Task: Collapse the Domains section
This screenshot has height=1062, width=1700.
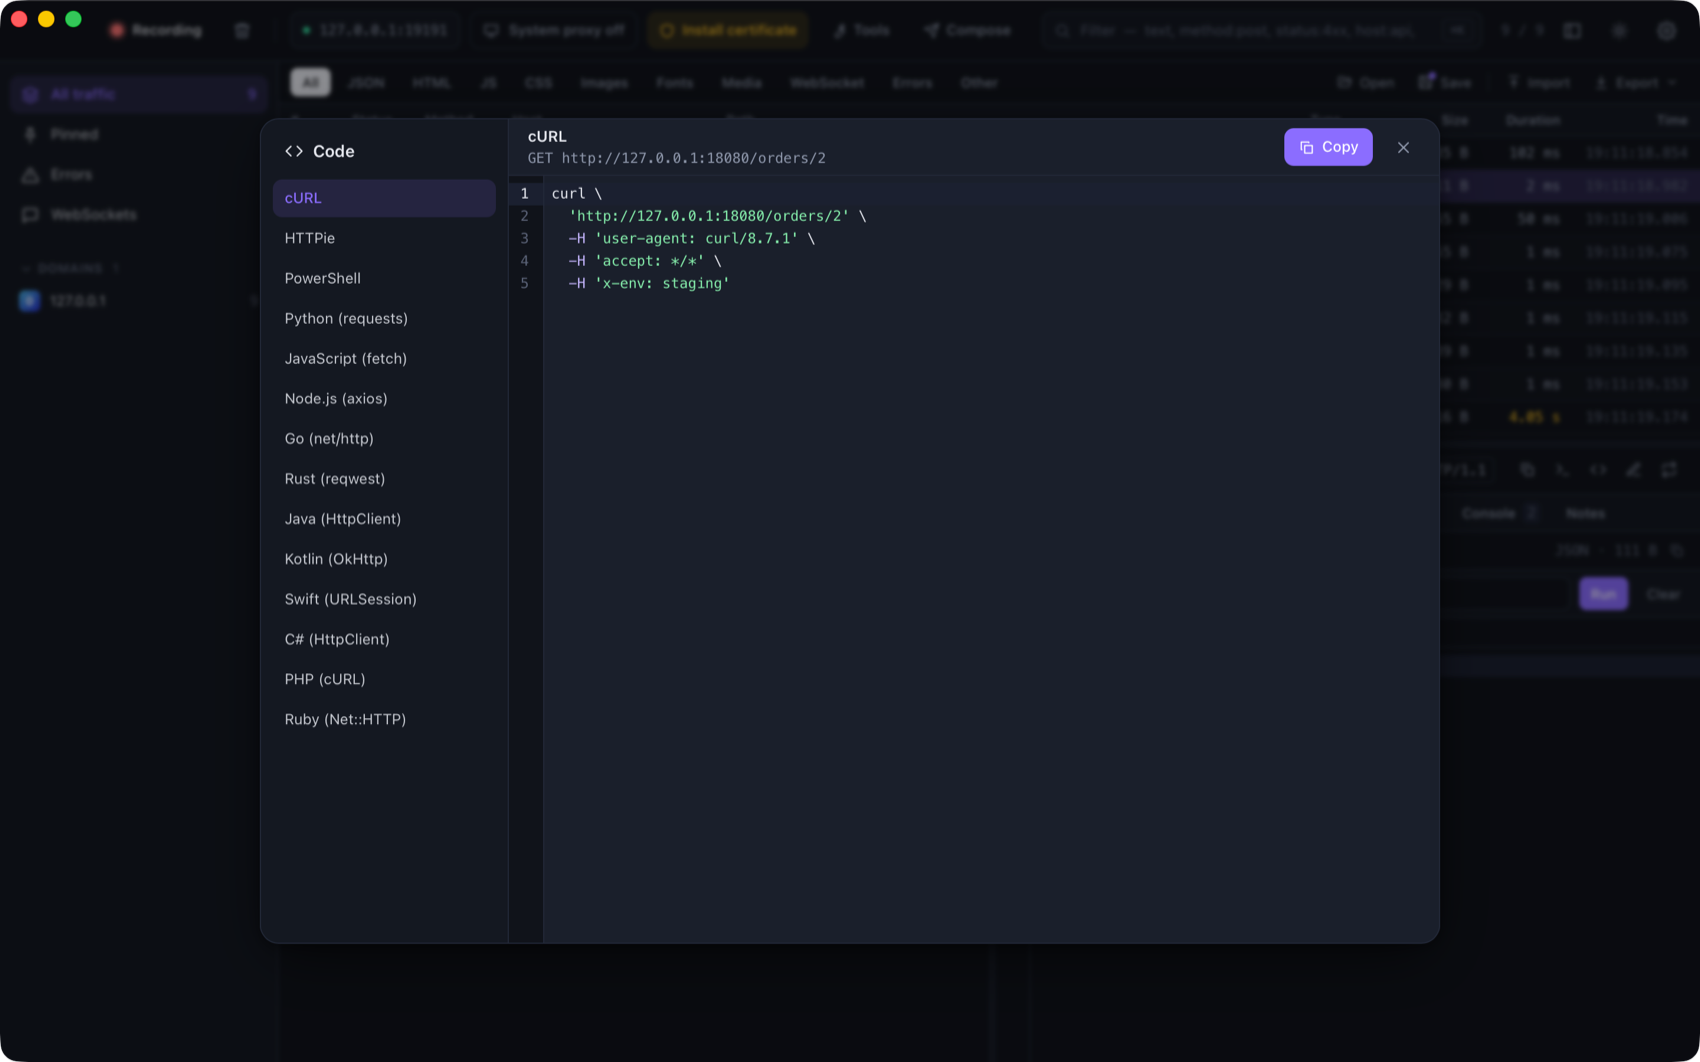Action: 69,268
